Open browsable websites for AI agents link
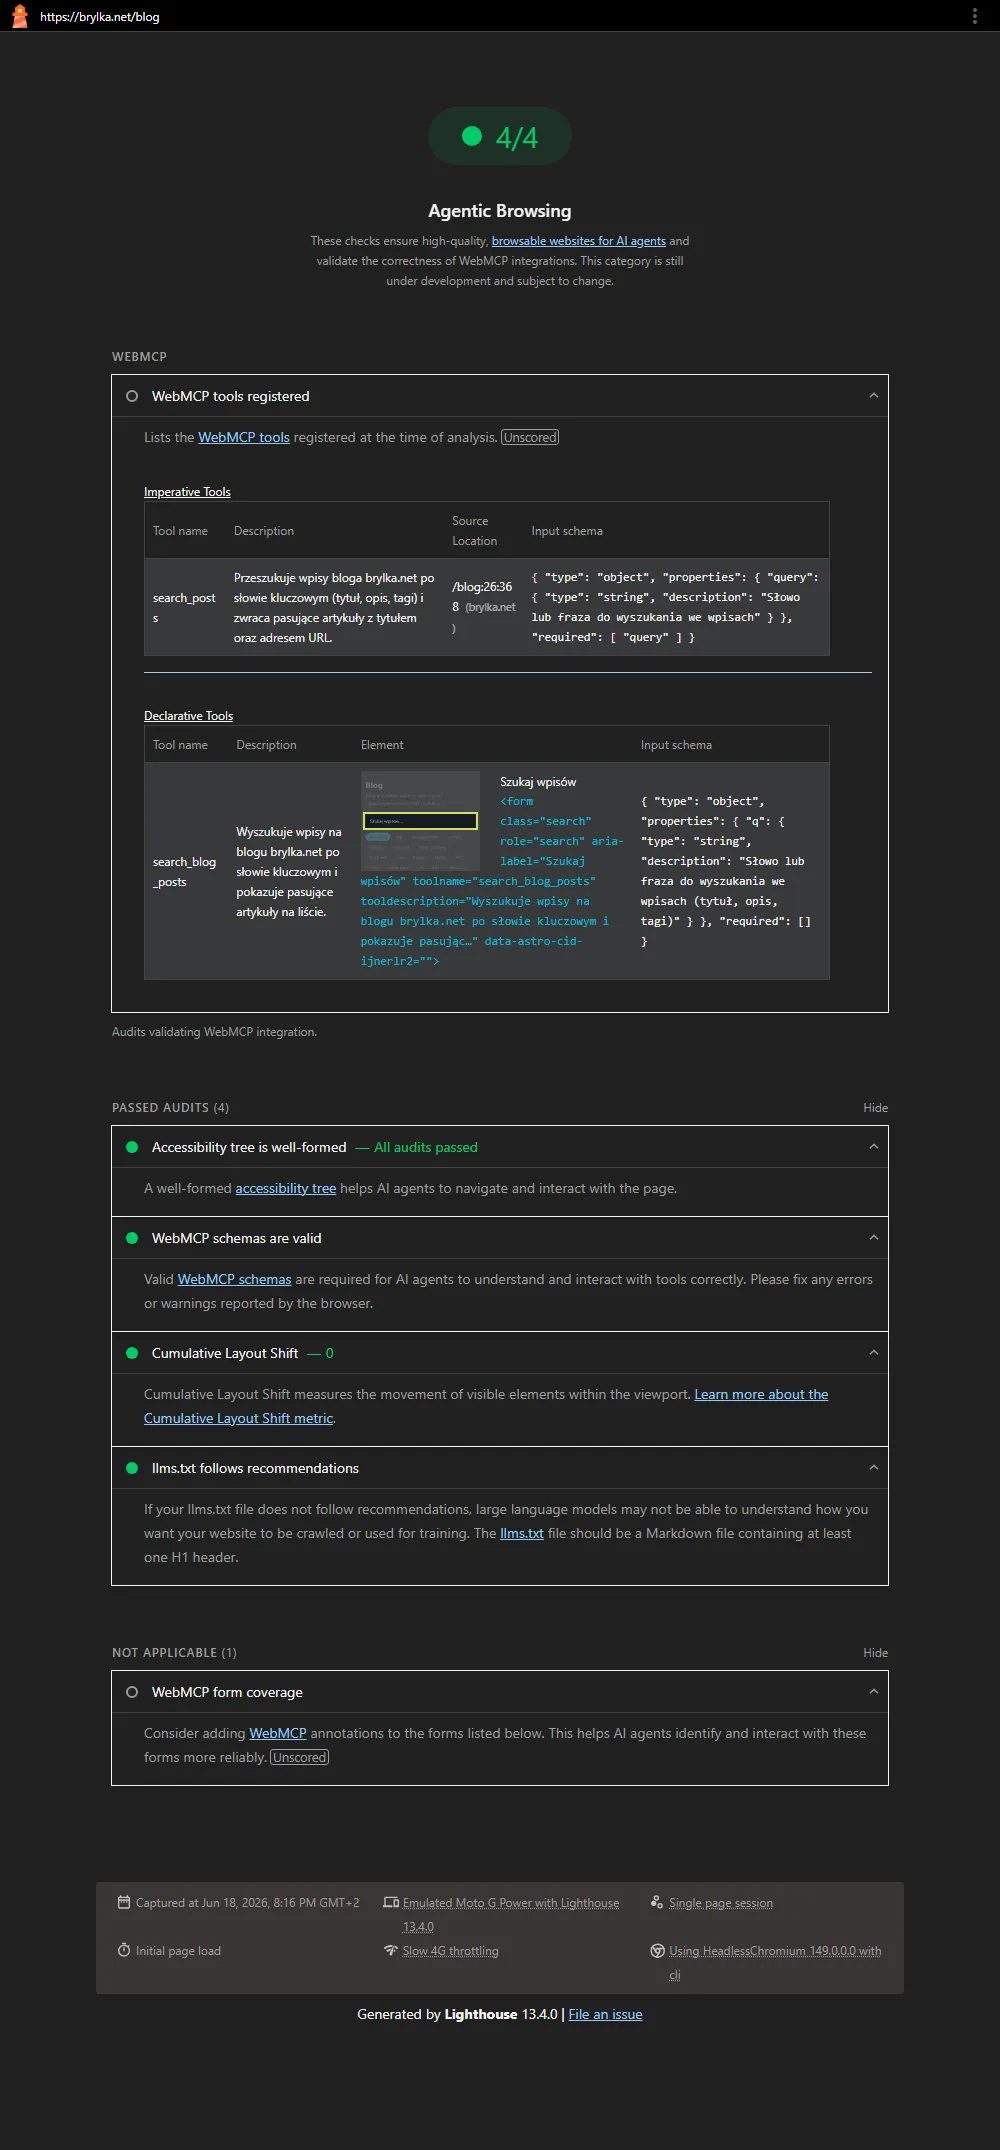Viewport: 1000px width, 2150px height. click(578, 241)
